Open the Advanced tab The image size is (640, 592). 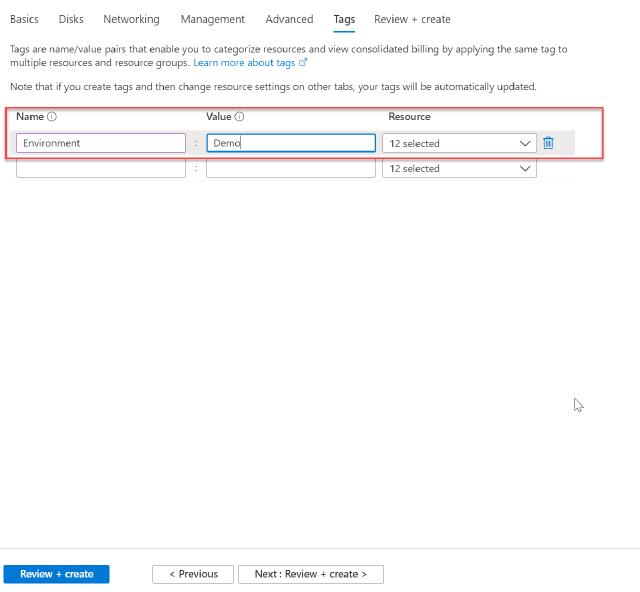pos(289,19)
